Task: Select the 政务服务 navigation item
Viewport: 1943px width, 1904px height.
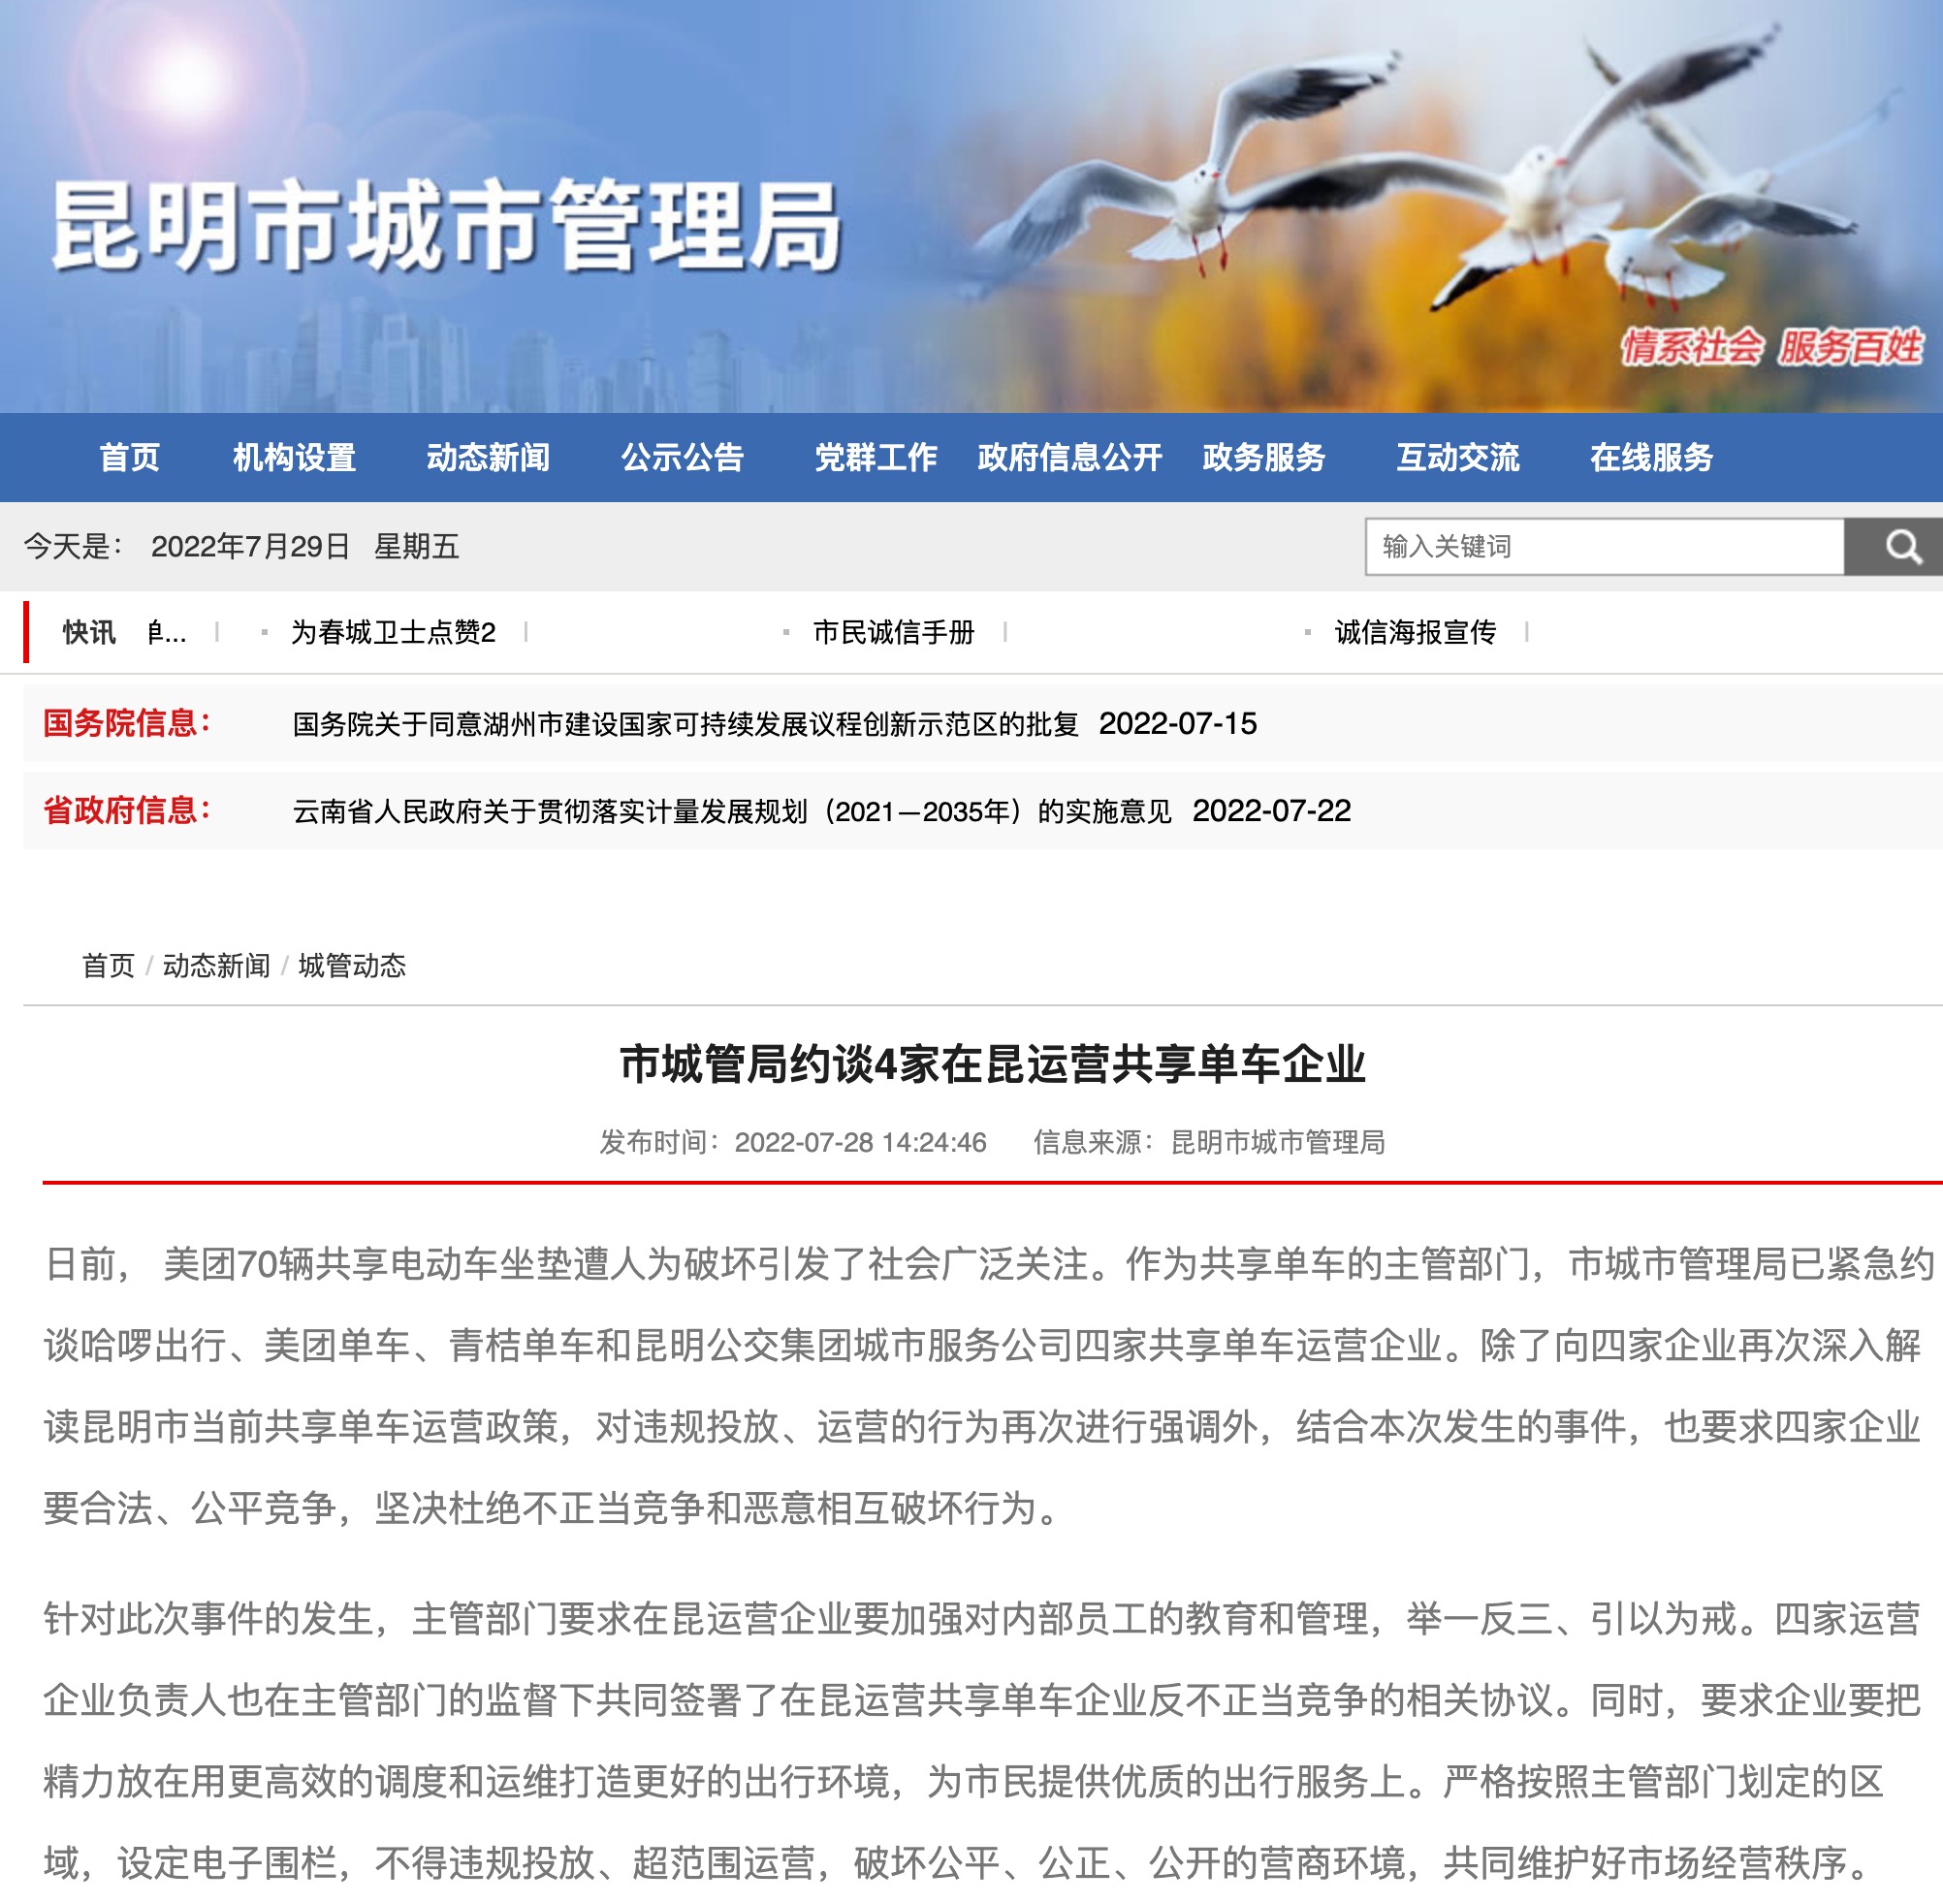Action: (1263, 457)
